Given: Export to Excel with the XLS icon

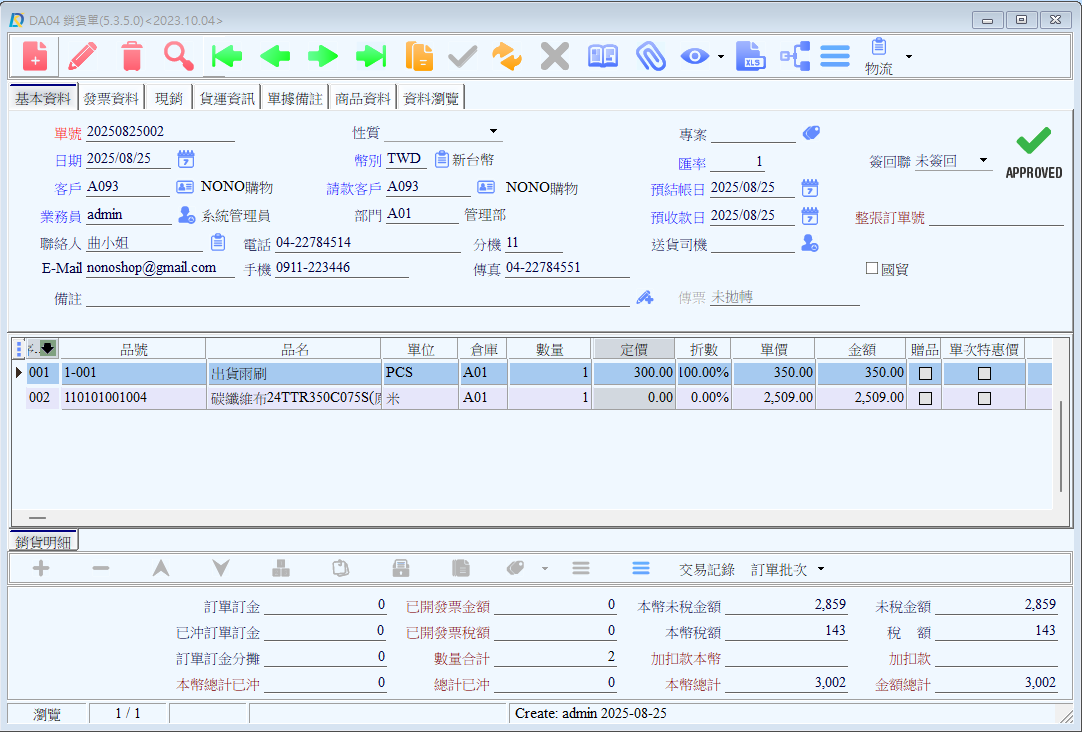Looking at the screenshot, I should tap(751, 56).
